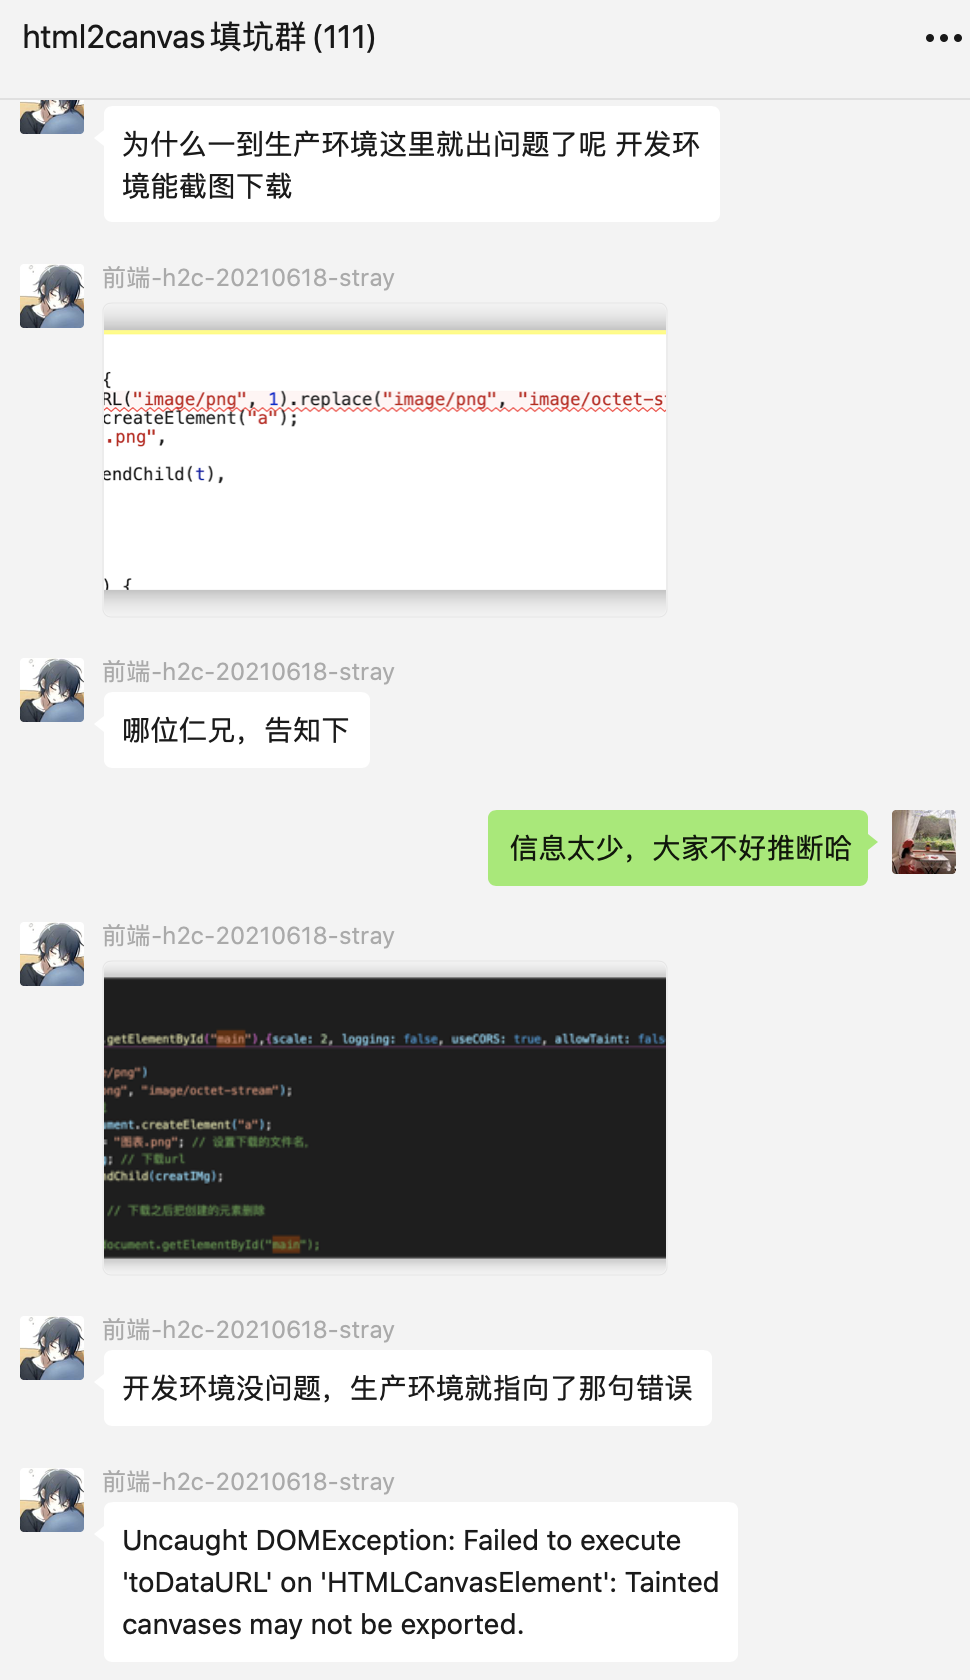Click the 开发环境没问题 message bubble
Screen dimensions: 970x1680
[x=408, y=1388]
